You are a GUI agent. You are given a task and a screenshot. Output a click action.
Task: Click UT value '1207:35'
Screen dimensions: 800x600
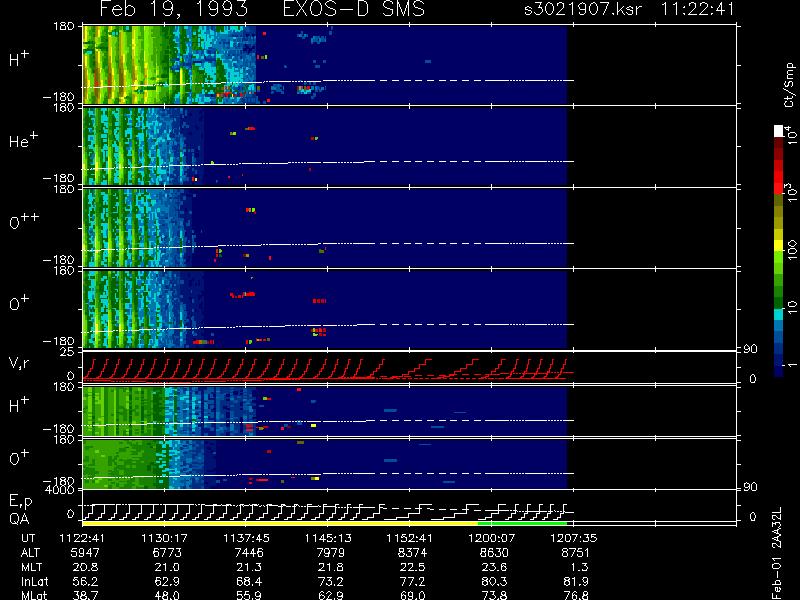pyautogui.click(x=573, y=538)
